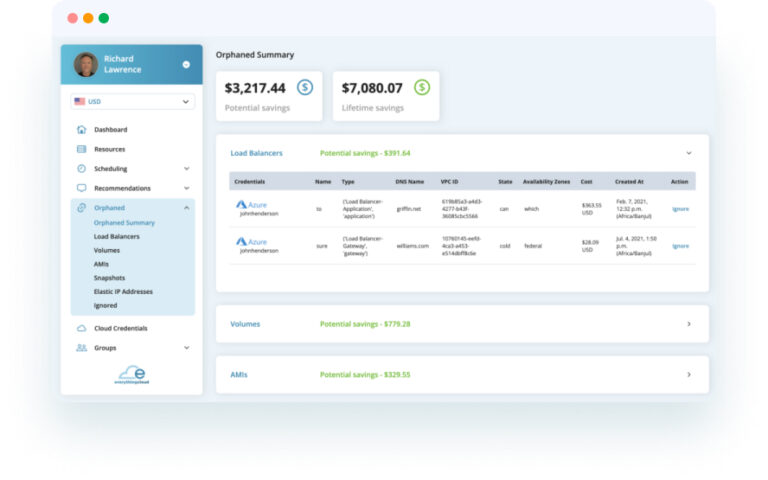The width and height of the screenshot is (768, 480).
Task: Open the user menu beside Richard Lawrence
Action: coord(186,65)
